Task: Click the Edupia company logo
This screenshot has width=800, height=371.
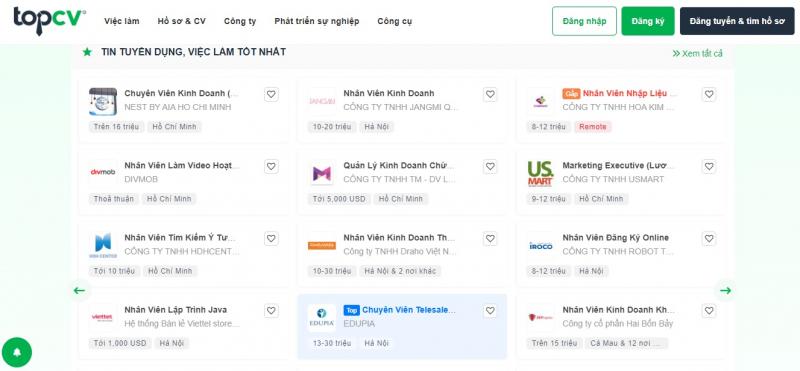Action: 321,317
